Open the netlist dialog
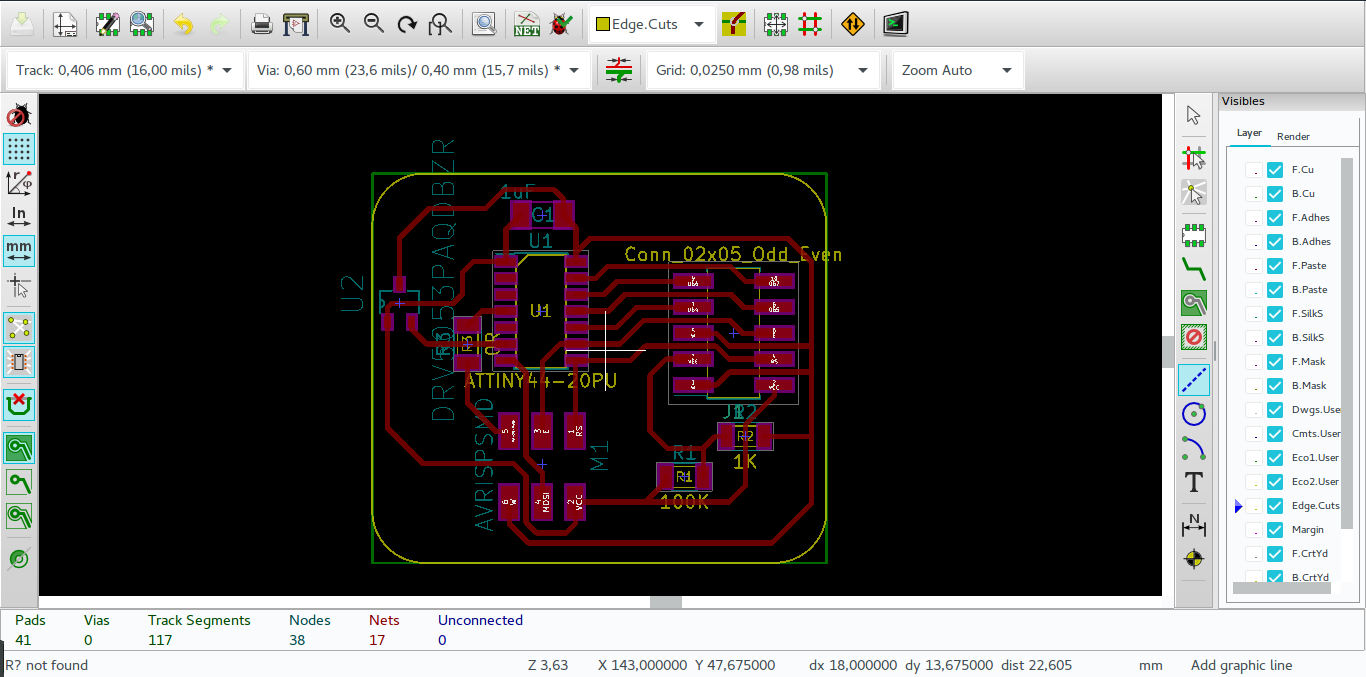This screenshot has width=1366, height=677. (527, 23)
